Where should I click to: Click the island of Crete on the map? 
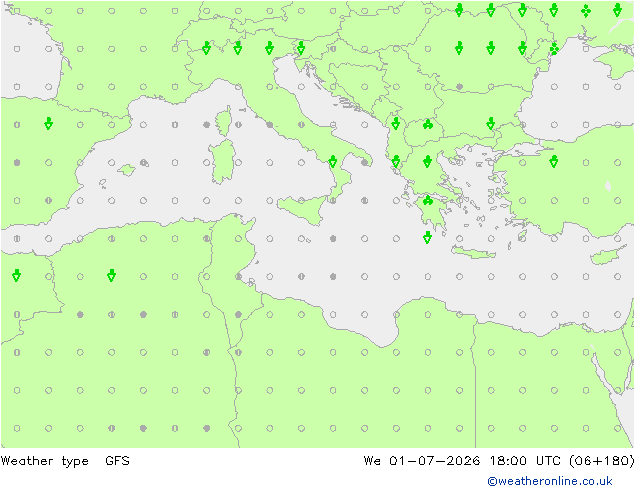pyautogui.click(x=473, y=253)
